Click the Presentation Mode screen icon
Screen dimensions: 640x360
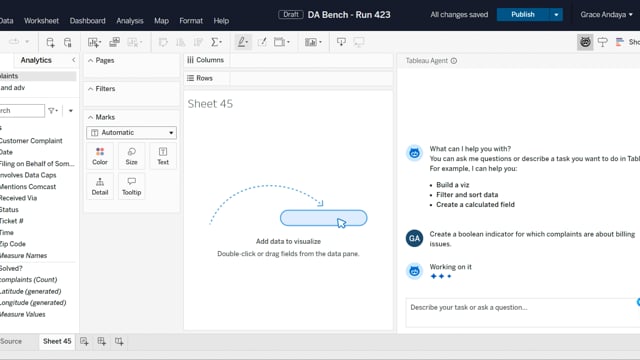(x=359, y=42)
